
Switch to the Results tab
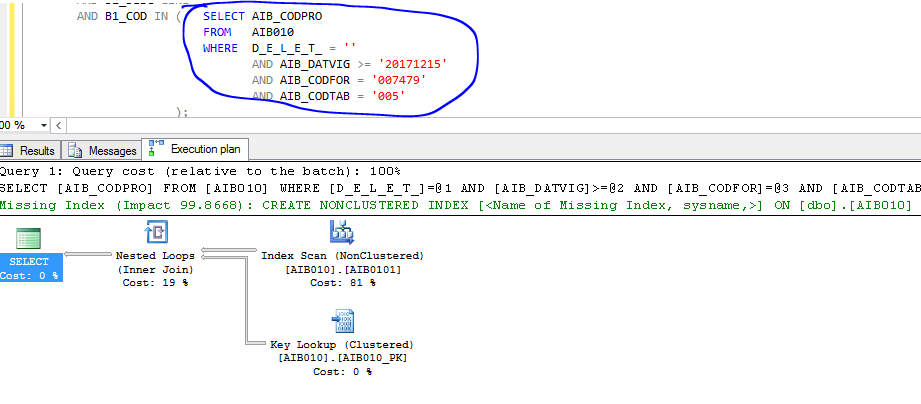(37, 150)
